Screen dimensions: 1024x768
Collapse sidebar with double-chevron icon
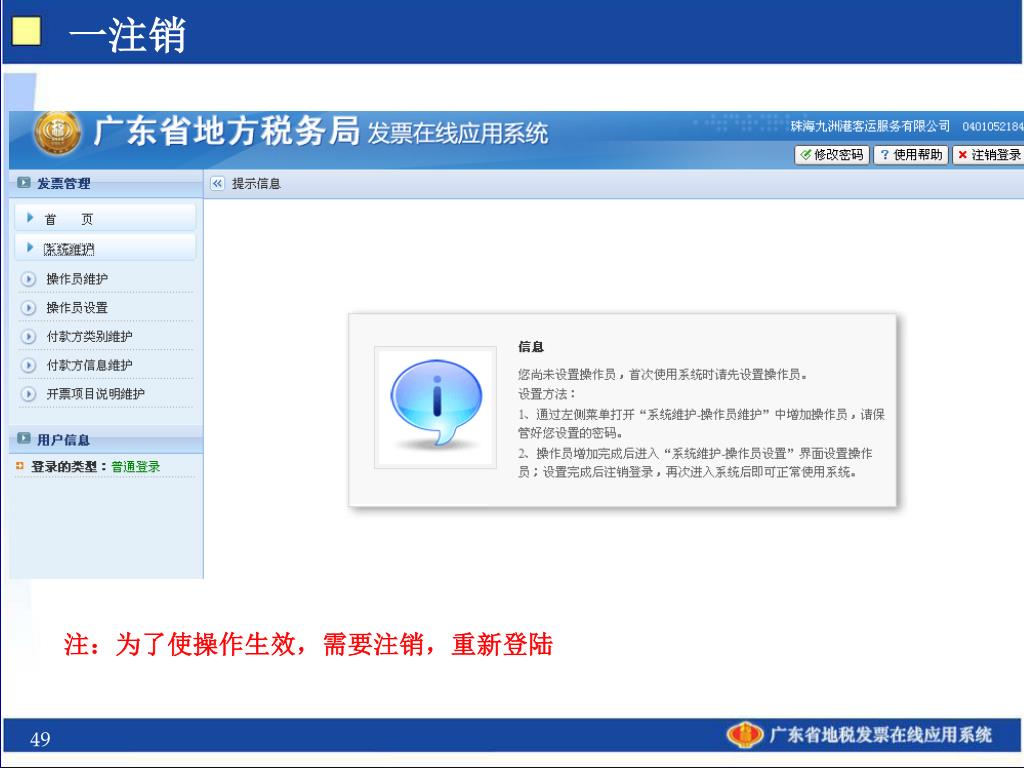click(217, 184)
